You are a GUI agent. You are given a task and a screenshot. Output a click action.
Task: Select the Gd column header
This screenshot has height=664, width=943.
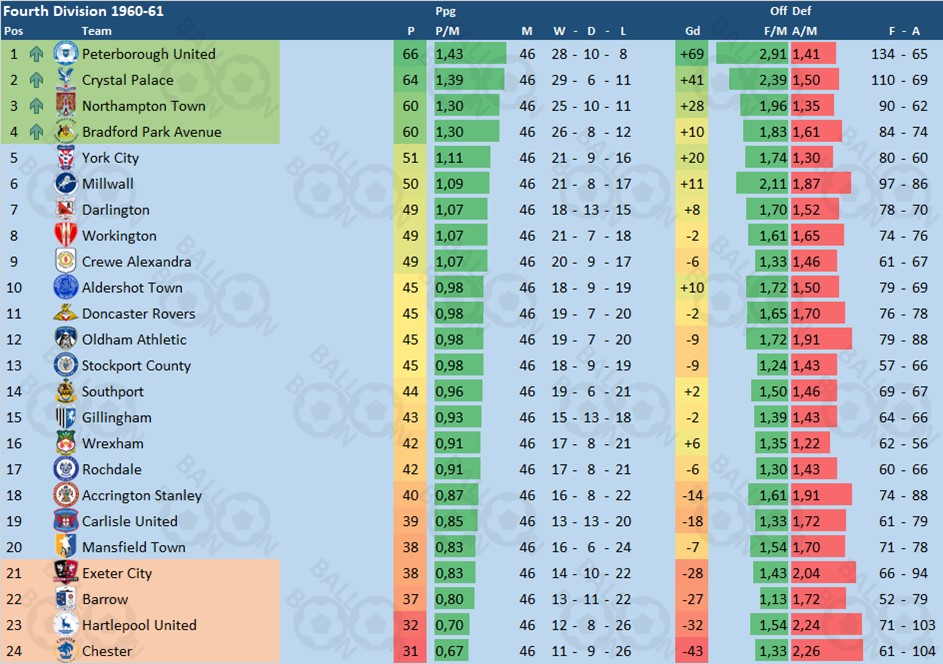(692, 31)
